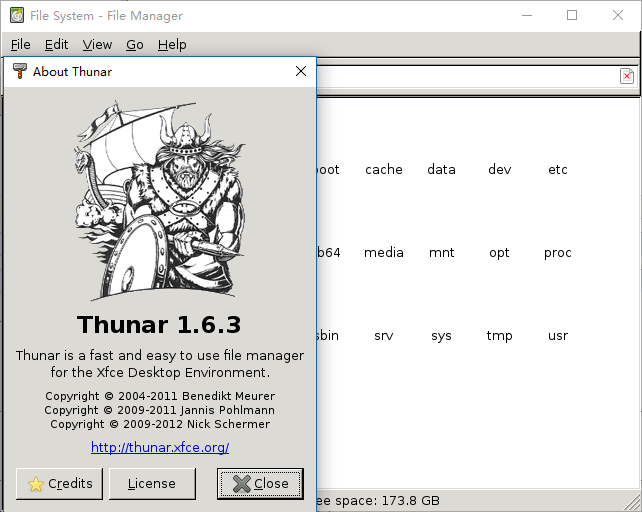Click the hammer icon in About Thunar title bar

tap(19, 71)
